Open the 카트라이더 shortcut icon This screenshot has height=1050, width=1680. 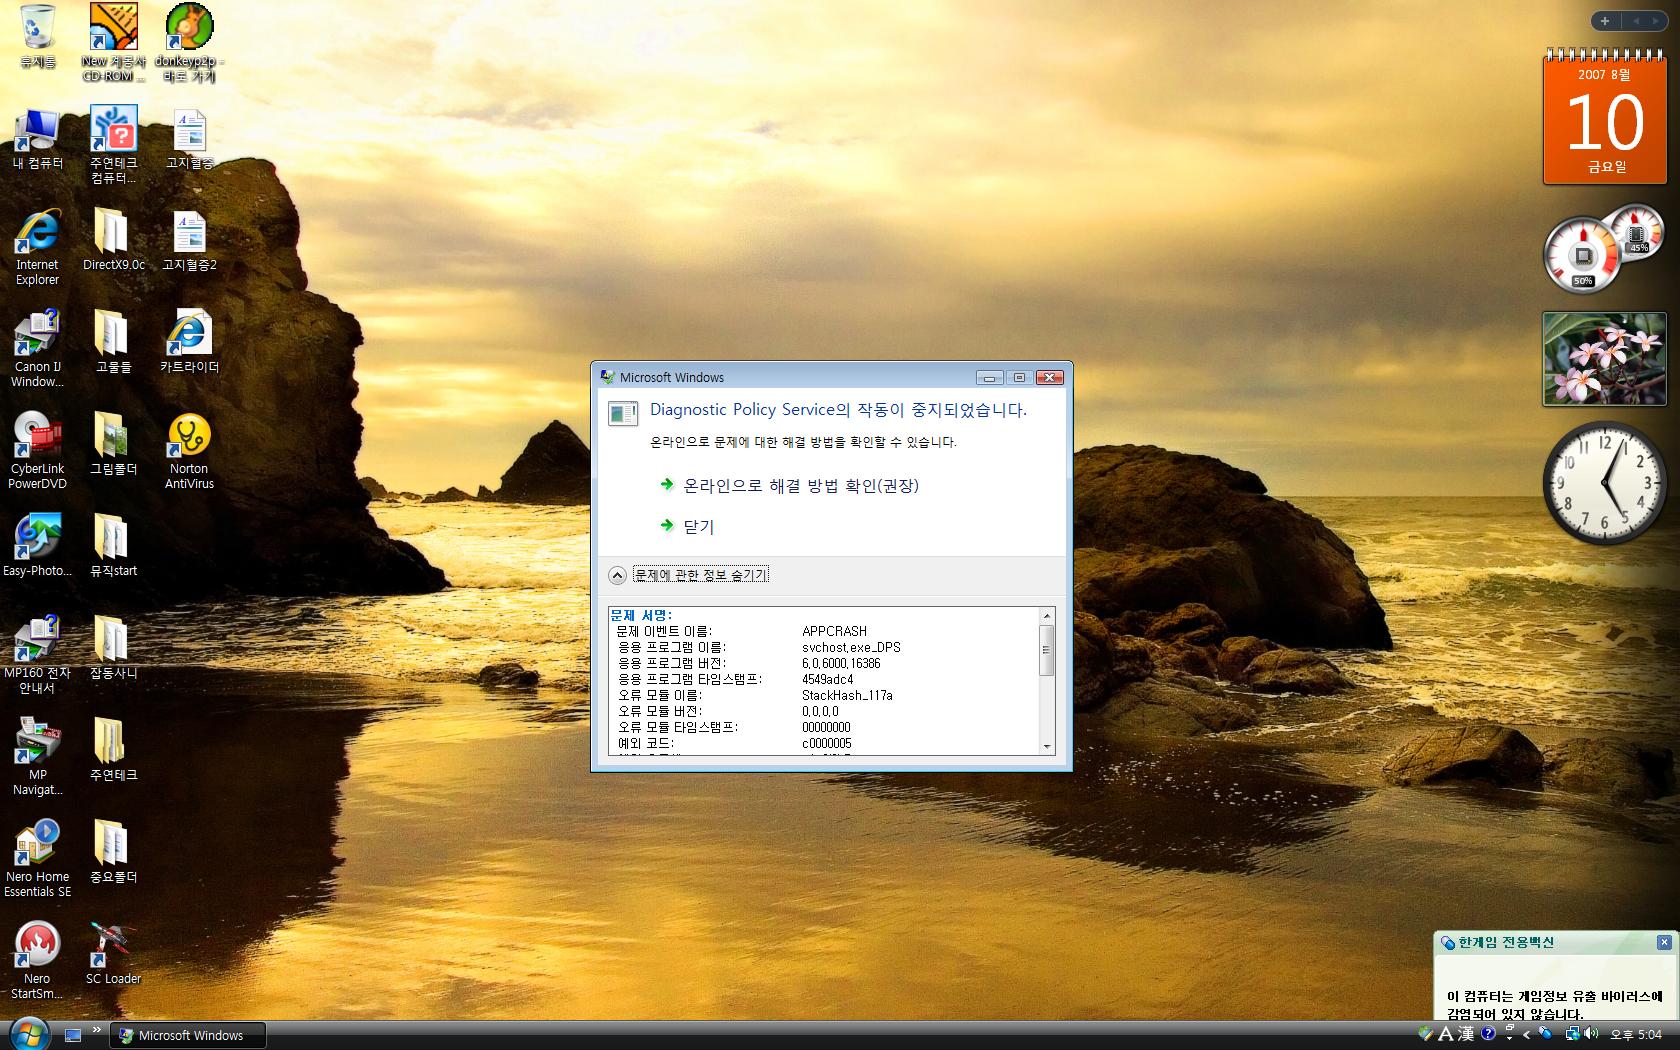coord(189,342)
